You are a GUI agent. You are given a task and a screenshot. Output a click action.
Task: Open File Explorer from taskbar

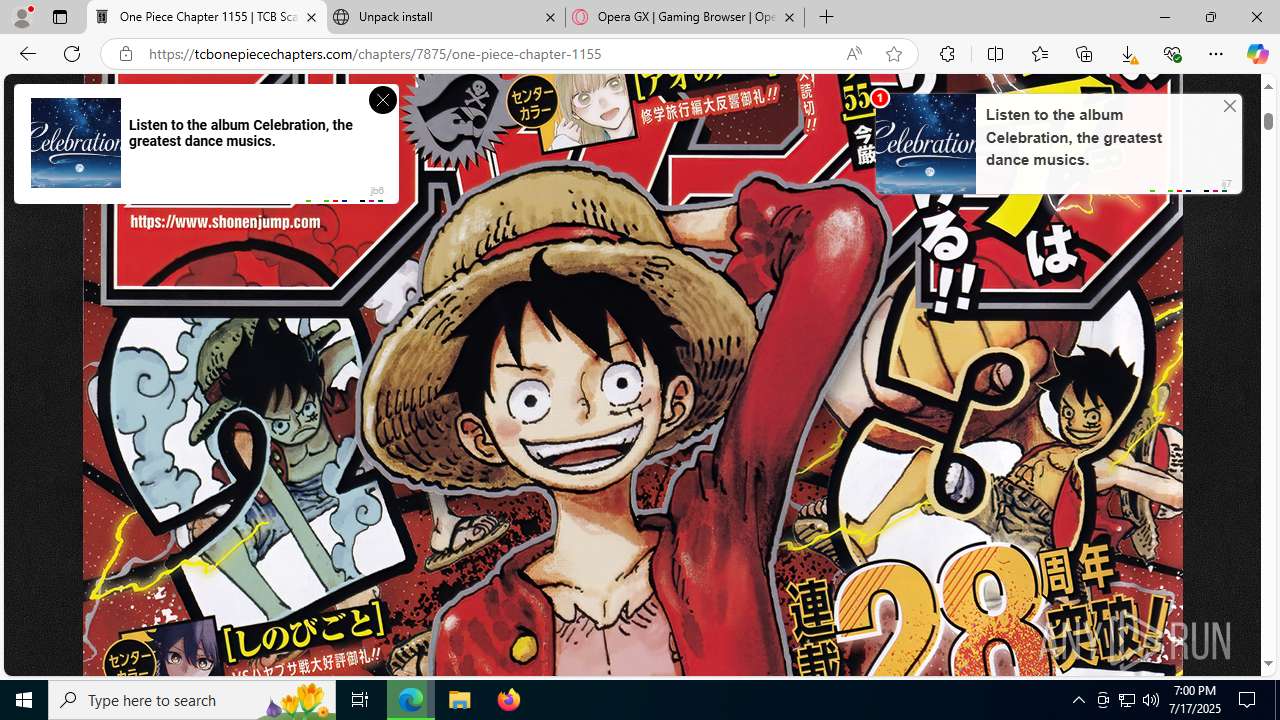[x=459, y=700]
